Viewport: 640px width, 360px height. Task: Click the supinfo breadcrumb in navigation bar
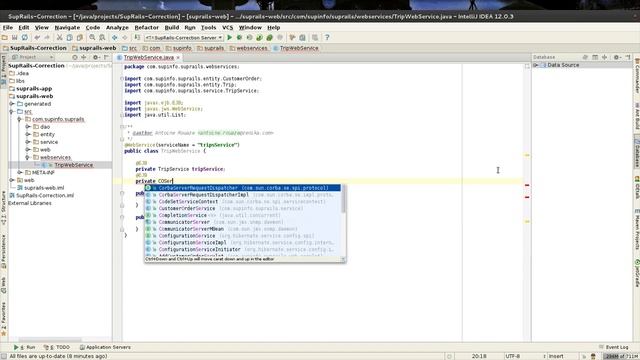pos(178,48)
